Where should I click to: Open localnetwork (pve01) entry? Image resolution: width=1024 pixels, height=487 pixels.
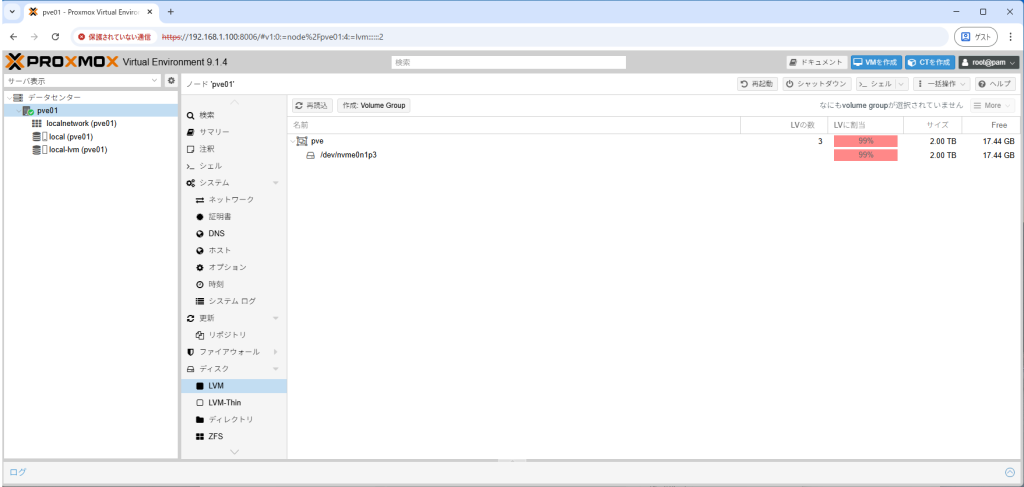point(82,123)
